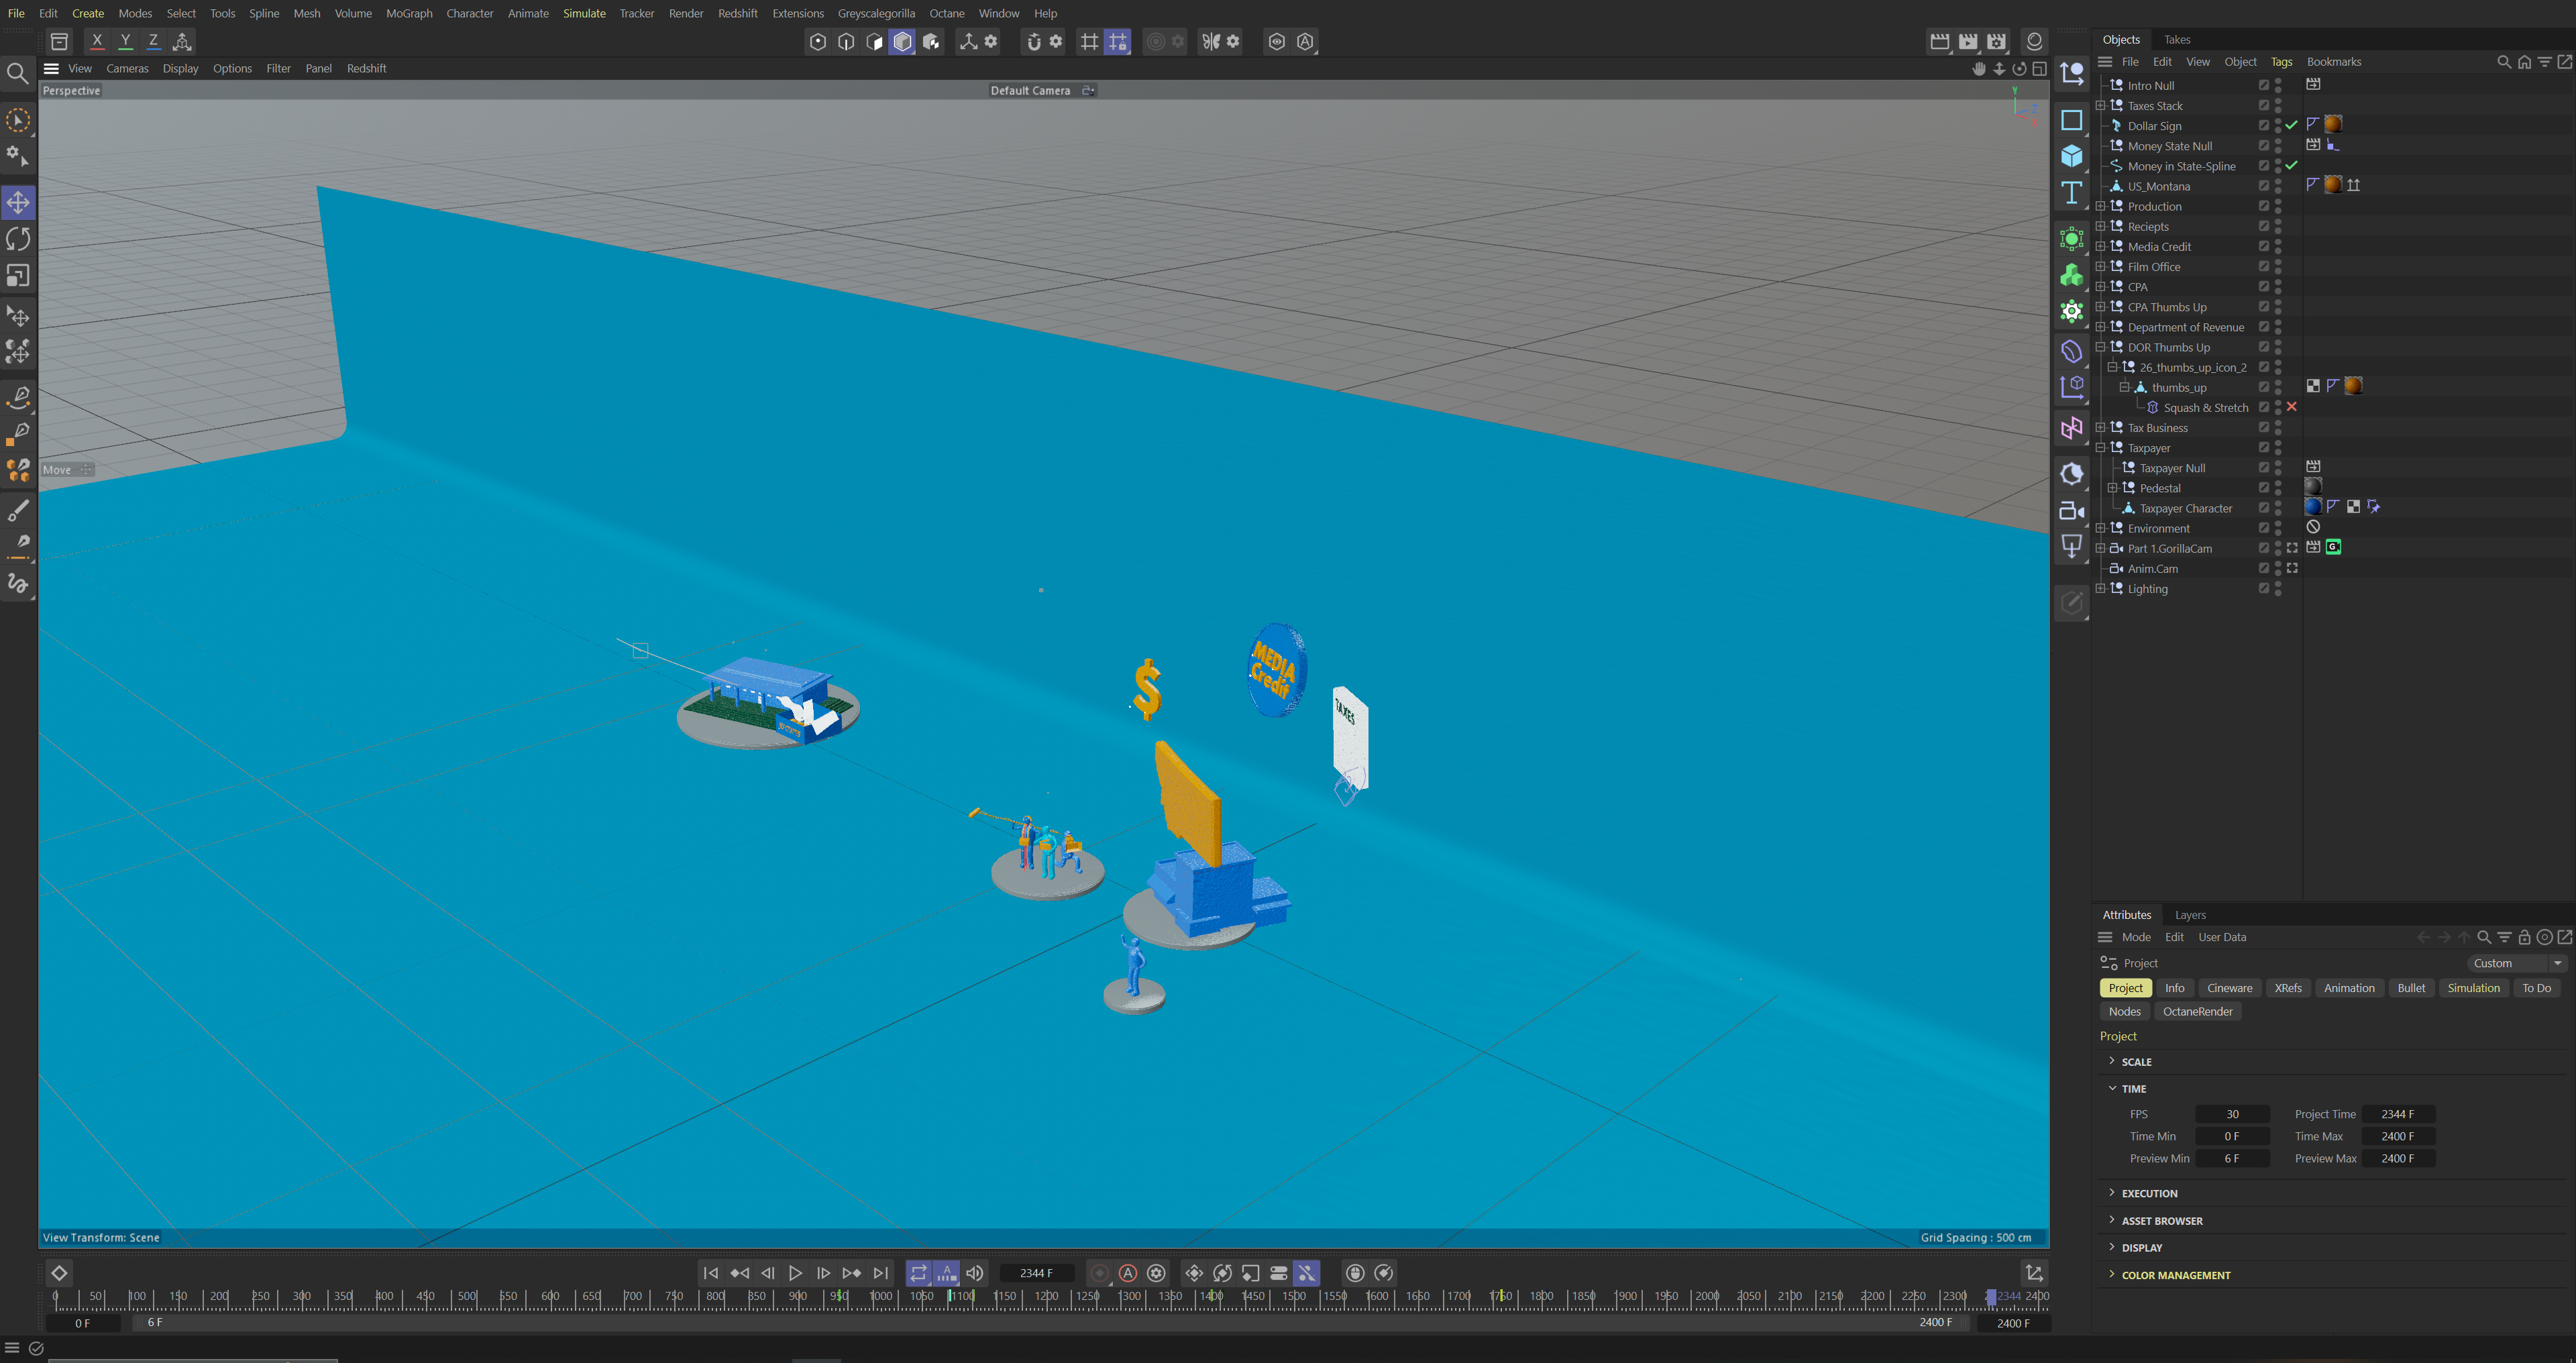Collapse the Taxpayer hierarchy
The image size is (2576, 1363).
click(2100, 448)
